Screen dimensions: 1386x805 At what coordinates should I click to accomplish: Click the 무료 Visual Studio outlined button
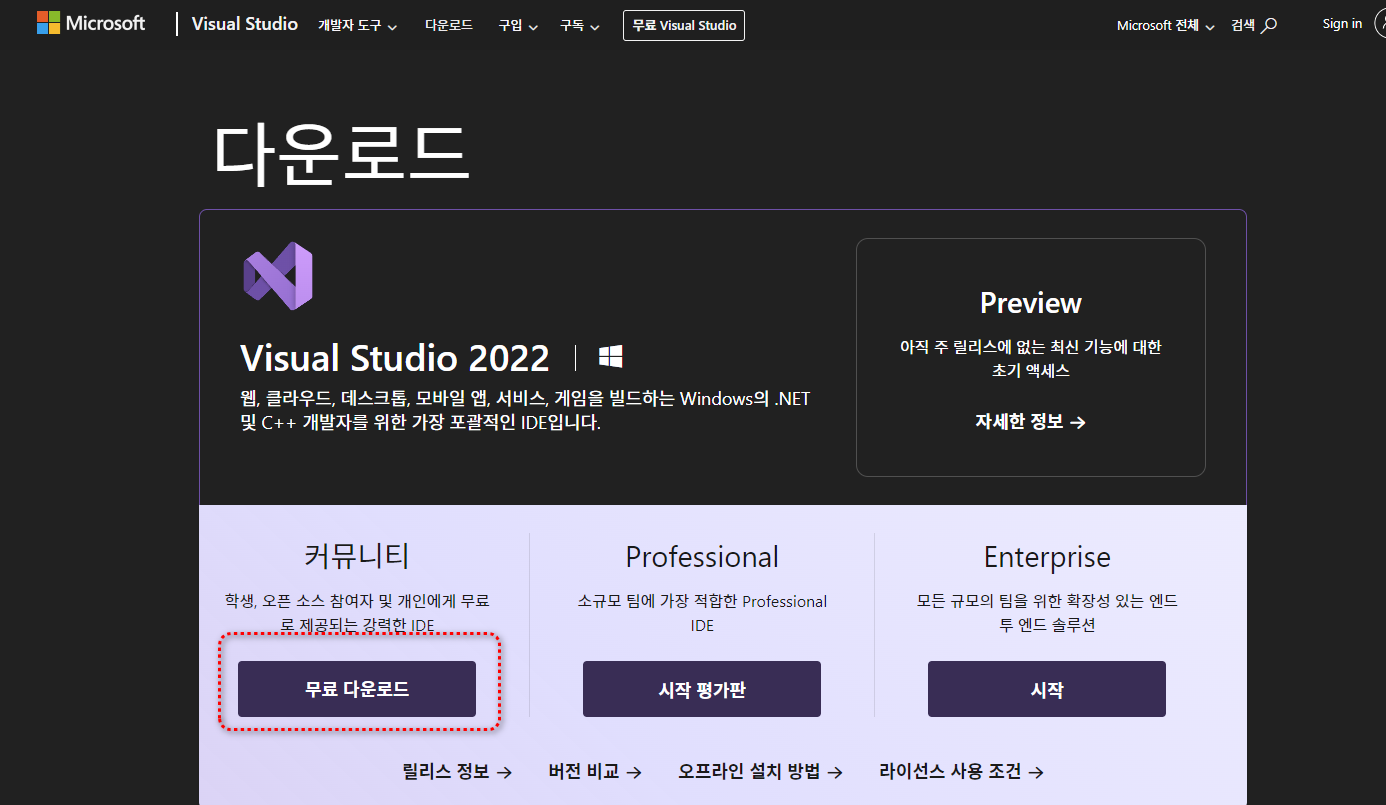click(684, 25)
